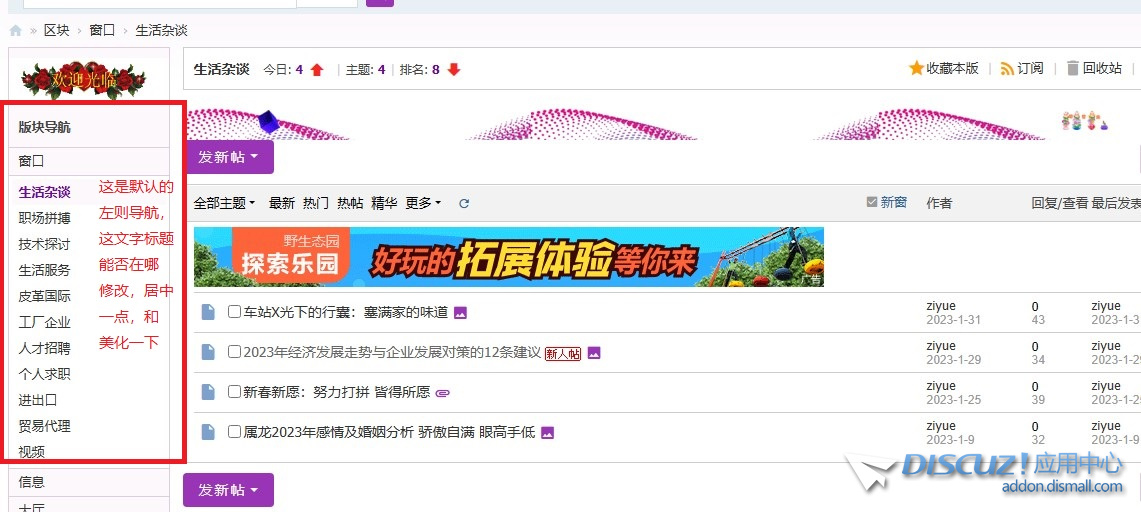1141x512 pixels.
Task: Open the recycle bin trash icon
Action: point(1073,68)
